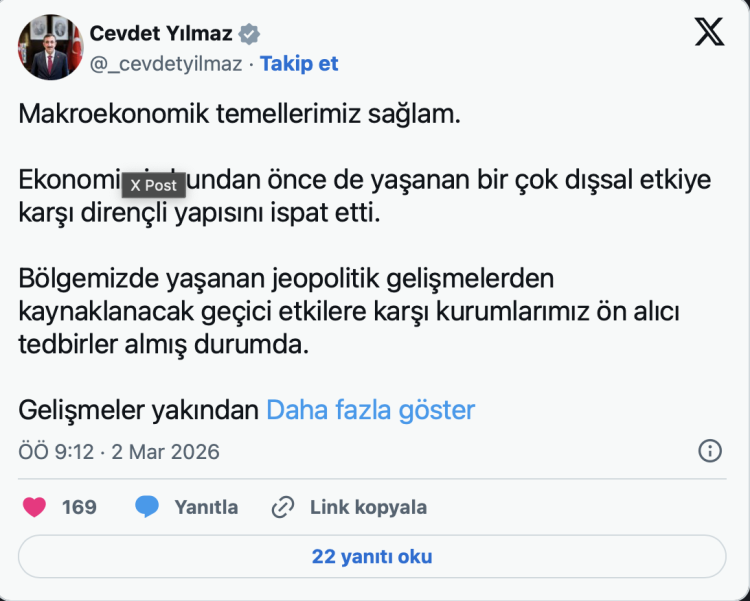Viewport: 750px width, 601px height.
Task: Click the 169 likes count
Action: click(x=79, y=507)
